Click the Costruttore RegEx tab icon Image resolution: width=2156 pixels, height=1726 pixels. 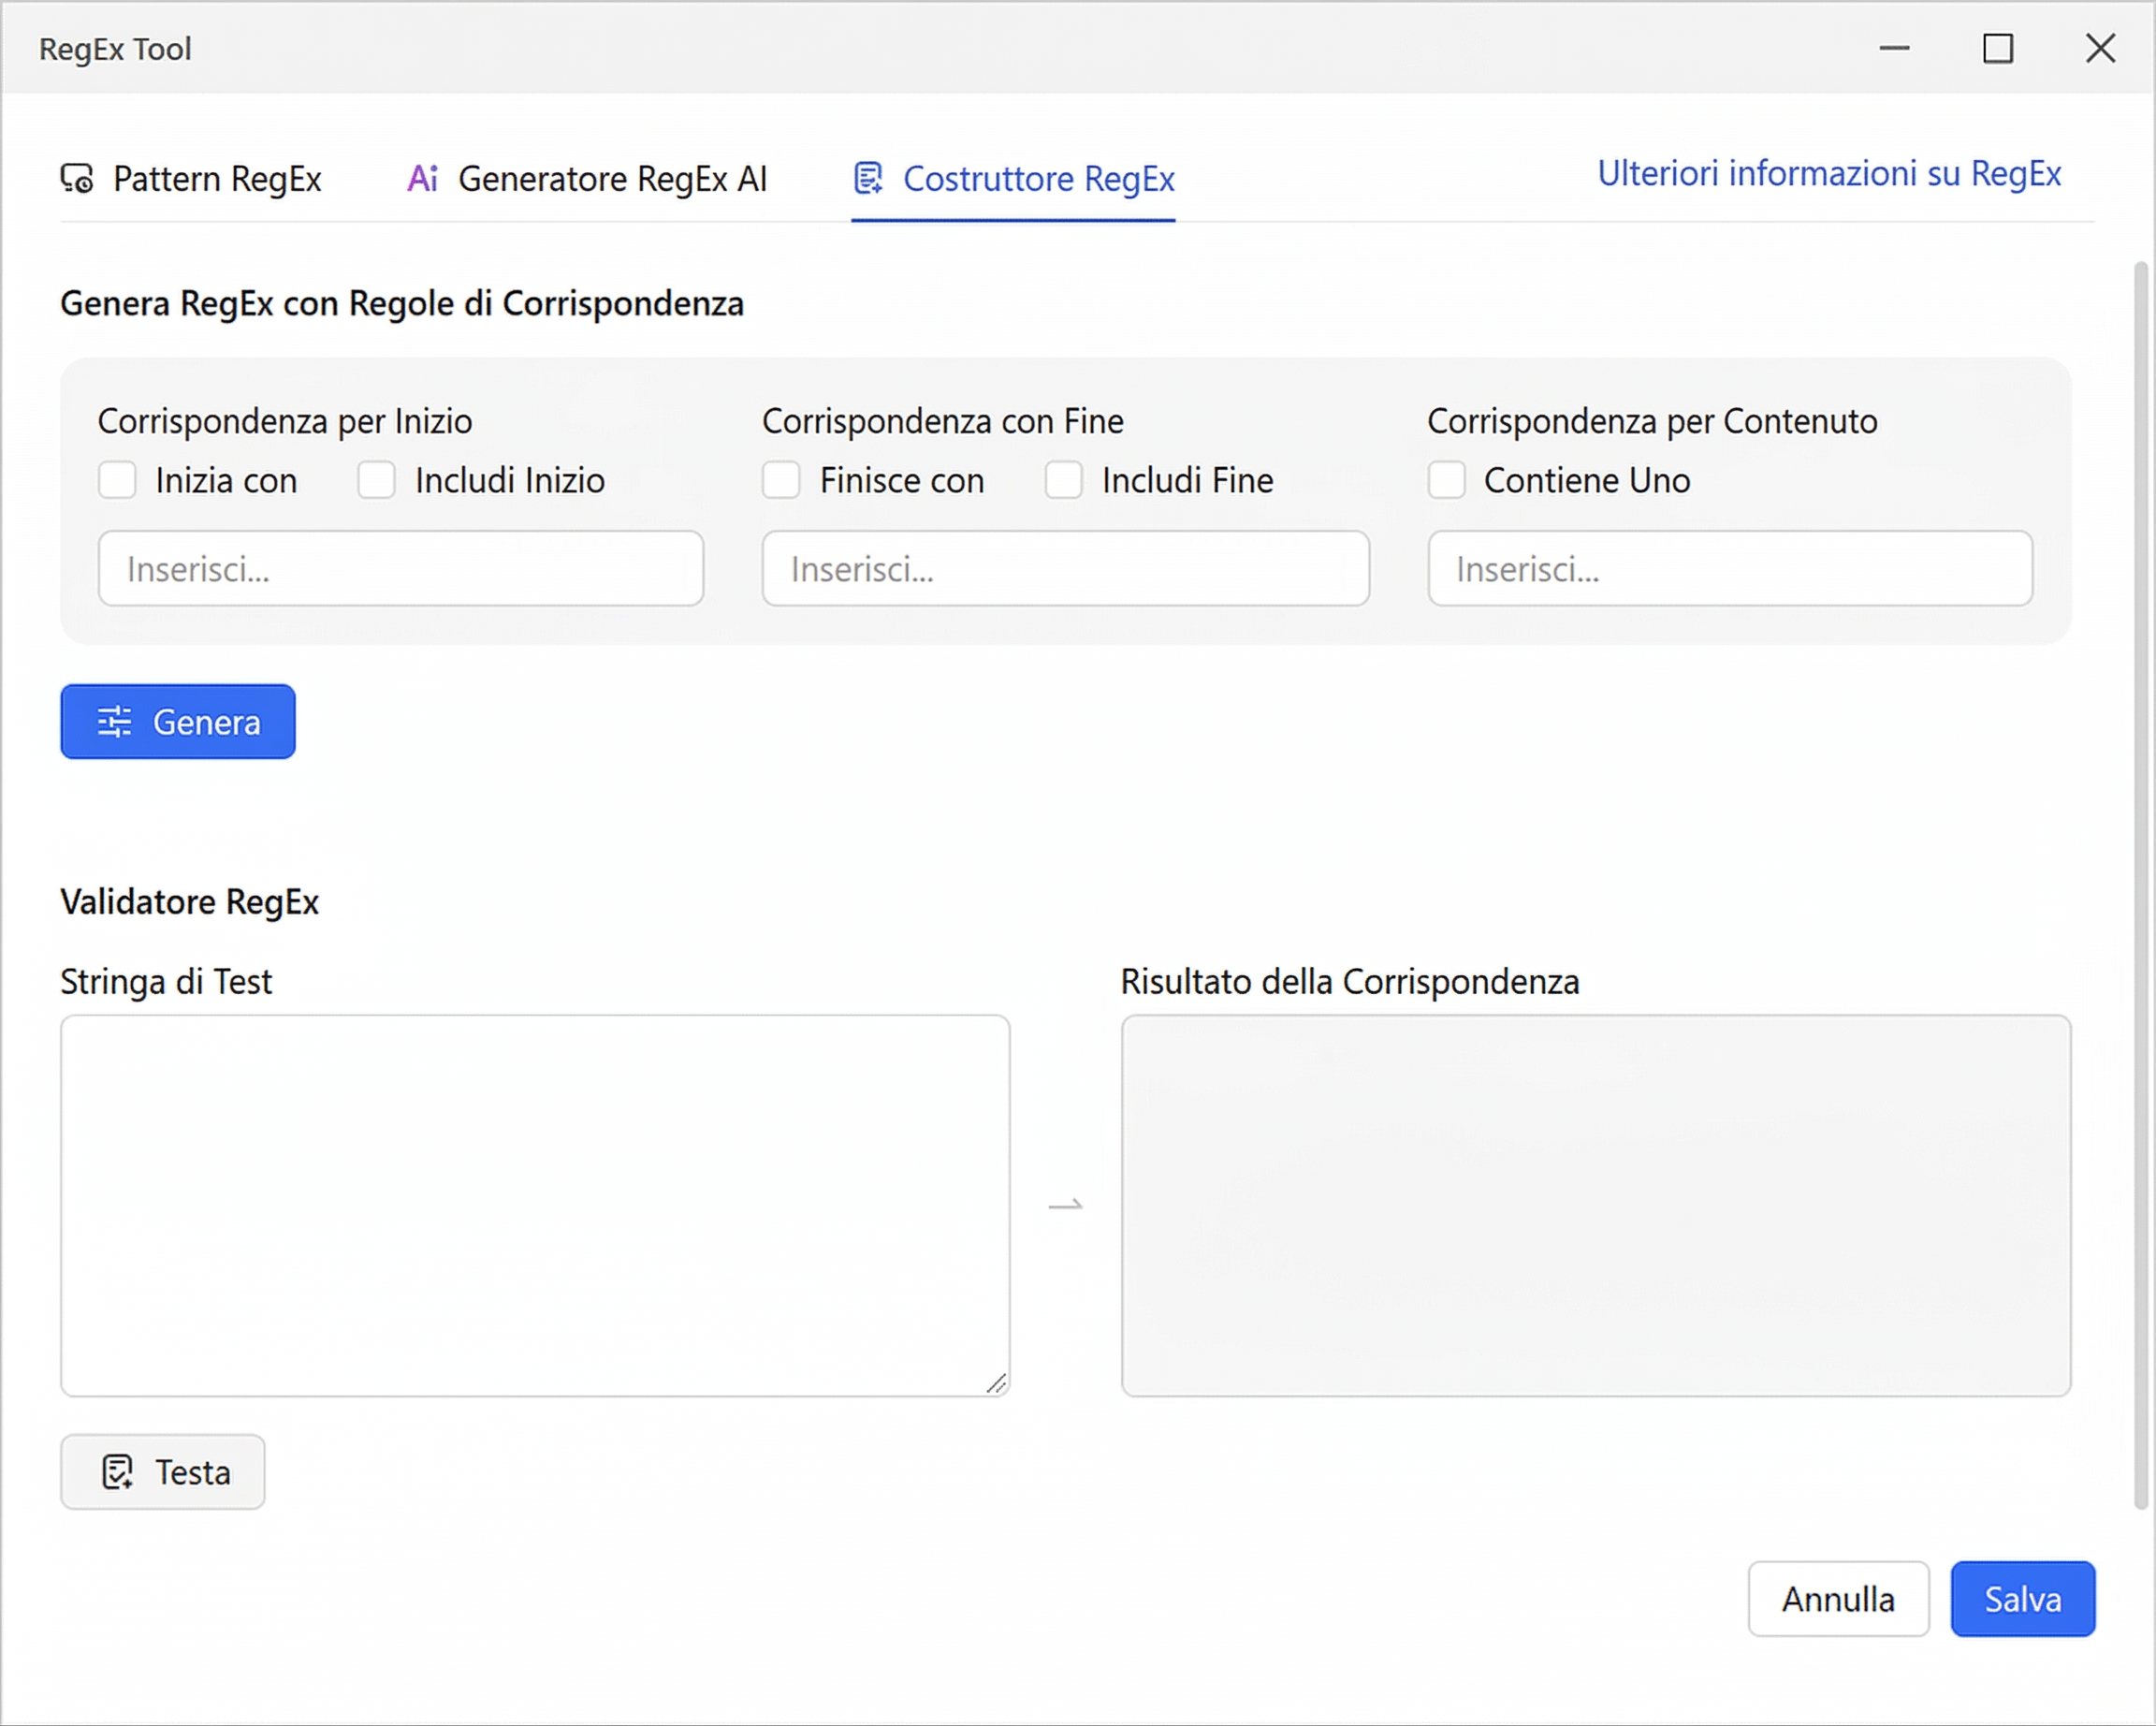click(868, 179)
